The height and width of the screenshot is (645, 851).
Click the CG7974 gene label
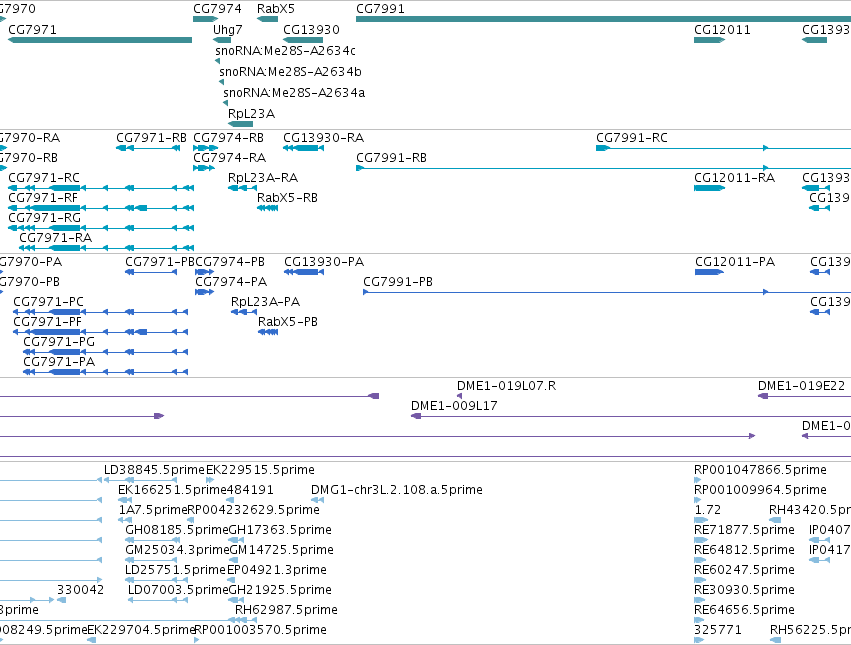(217, 9)
